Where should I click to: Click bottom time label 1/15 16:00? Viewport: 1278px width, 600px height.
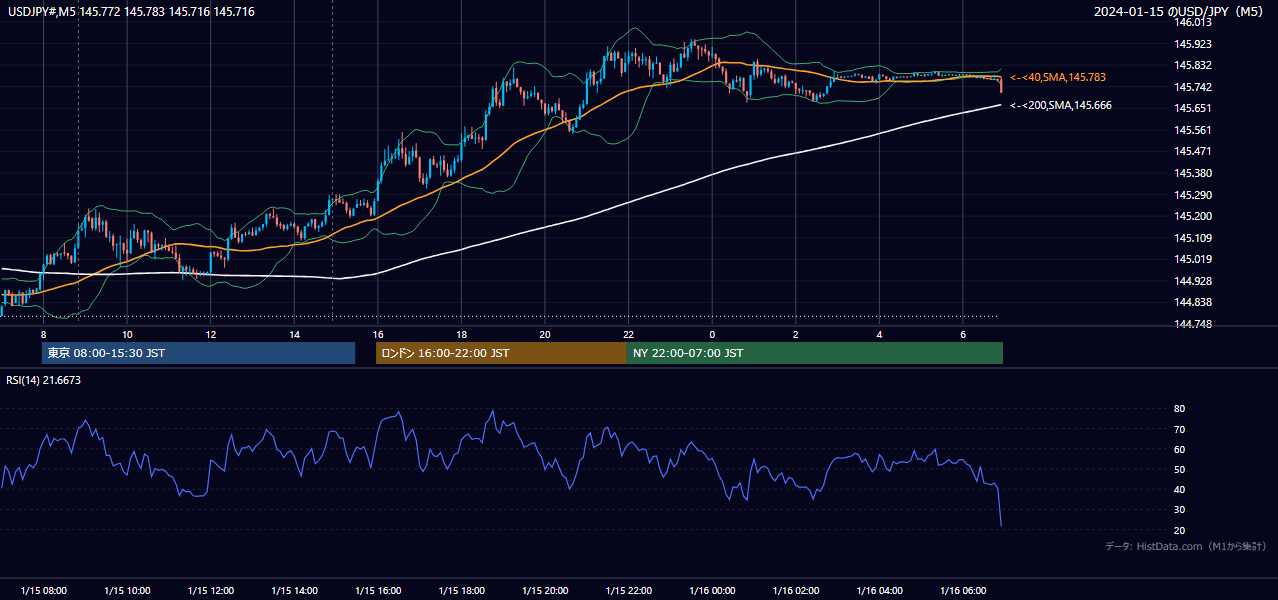pos(378,591)
